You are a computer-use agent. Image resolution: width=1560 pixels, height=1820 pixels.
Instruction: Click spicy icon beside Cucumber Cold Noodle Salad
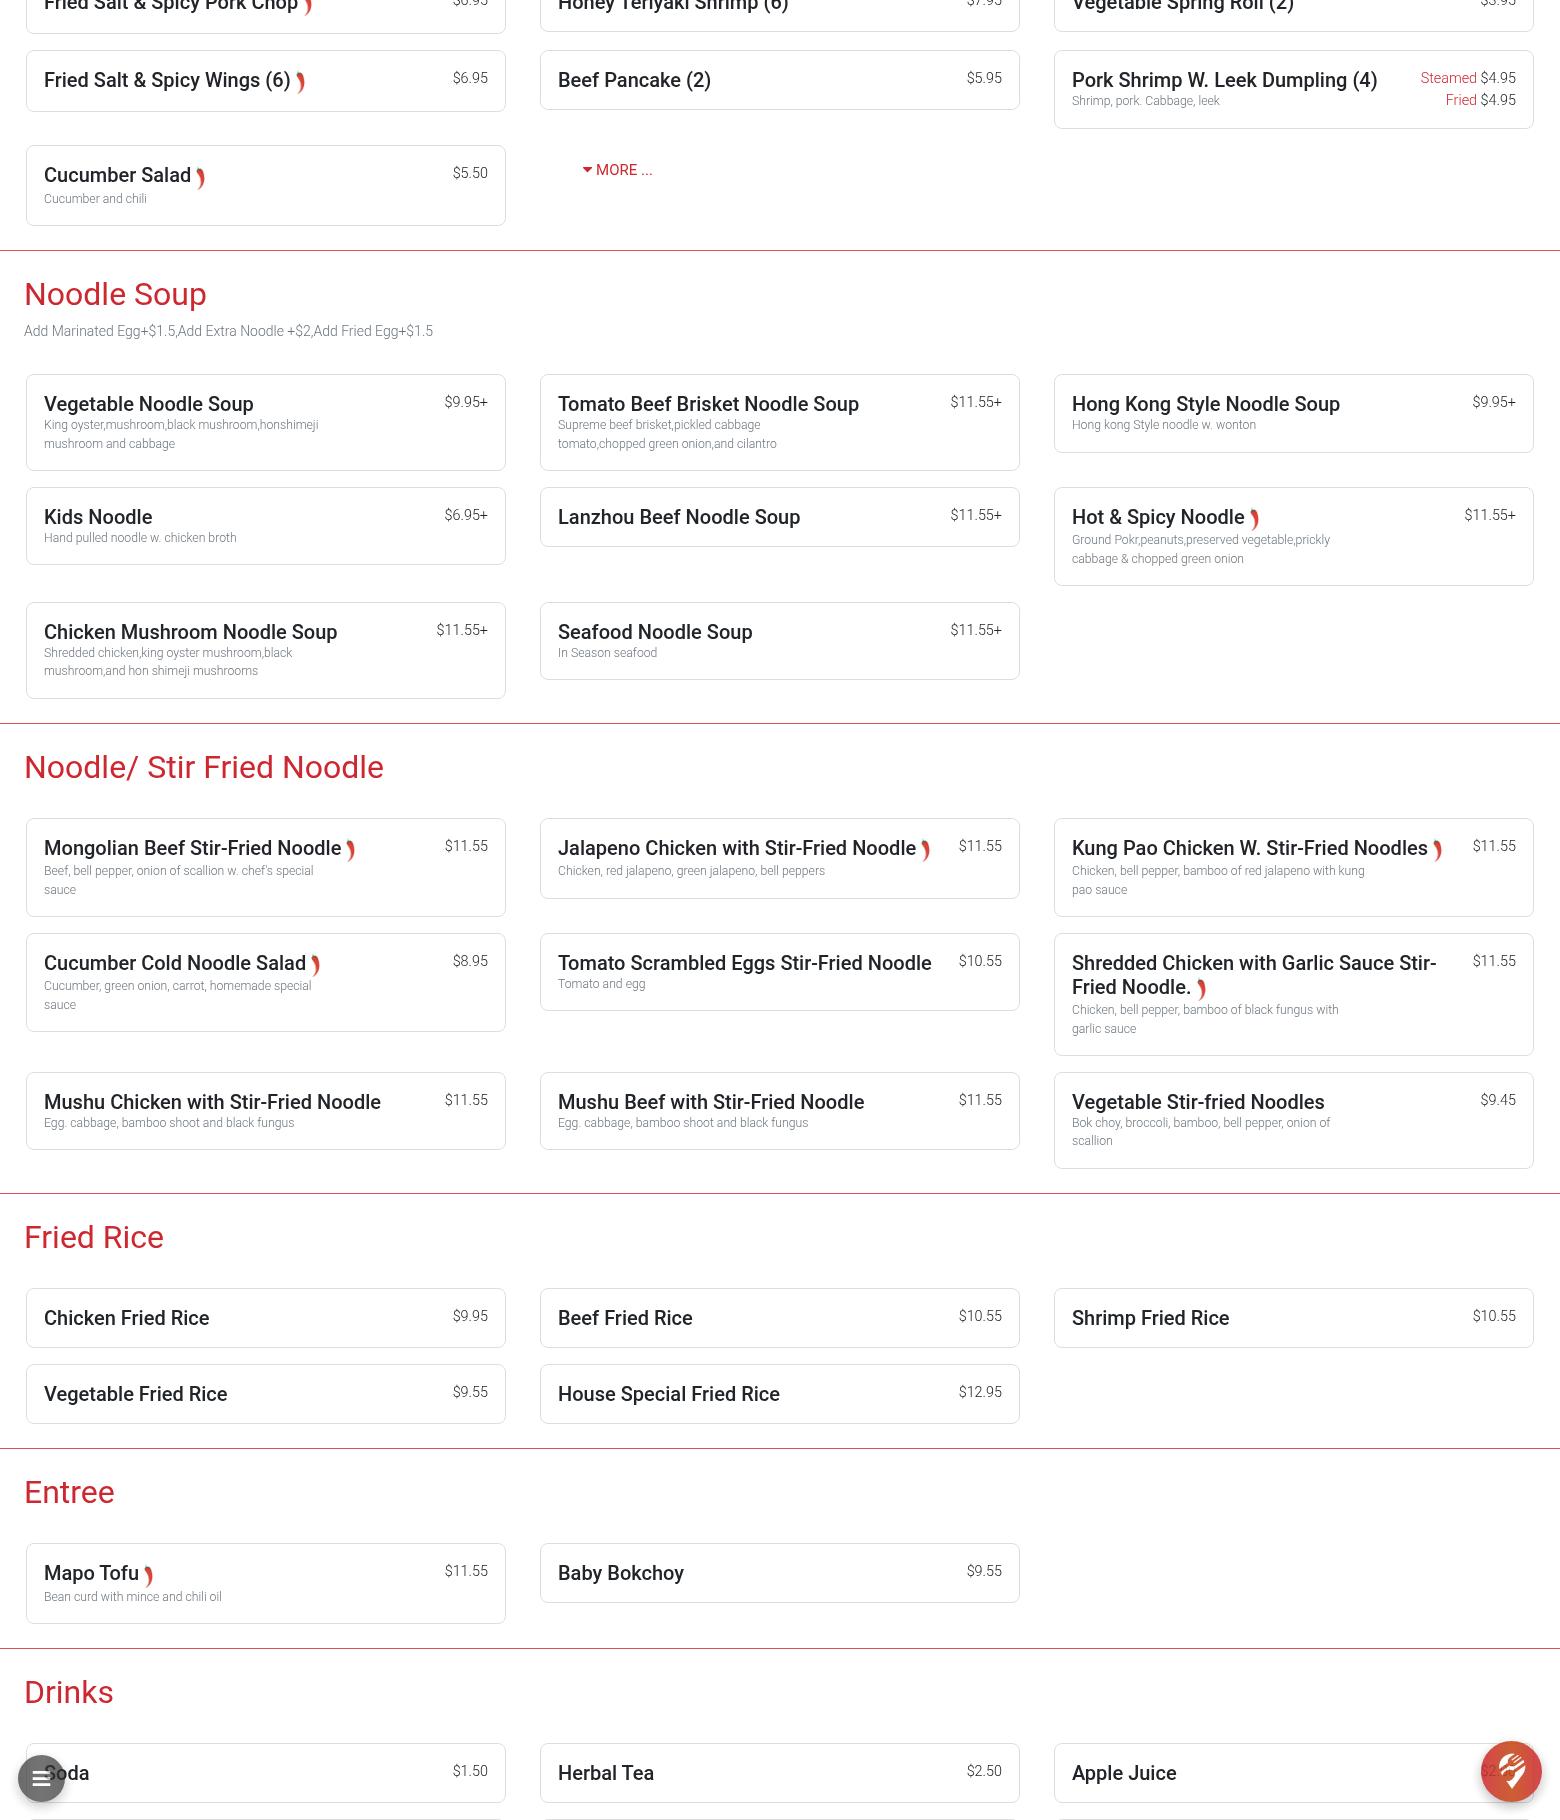click(x=316, y=966)
